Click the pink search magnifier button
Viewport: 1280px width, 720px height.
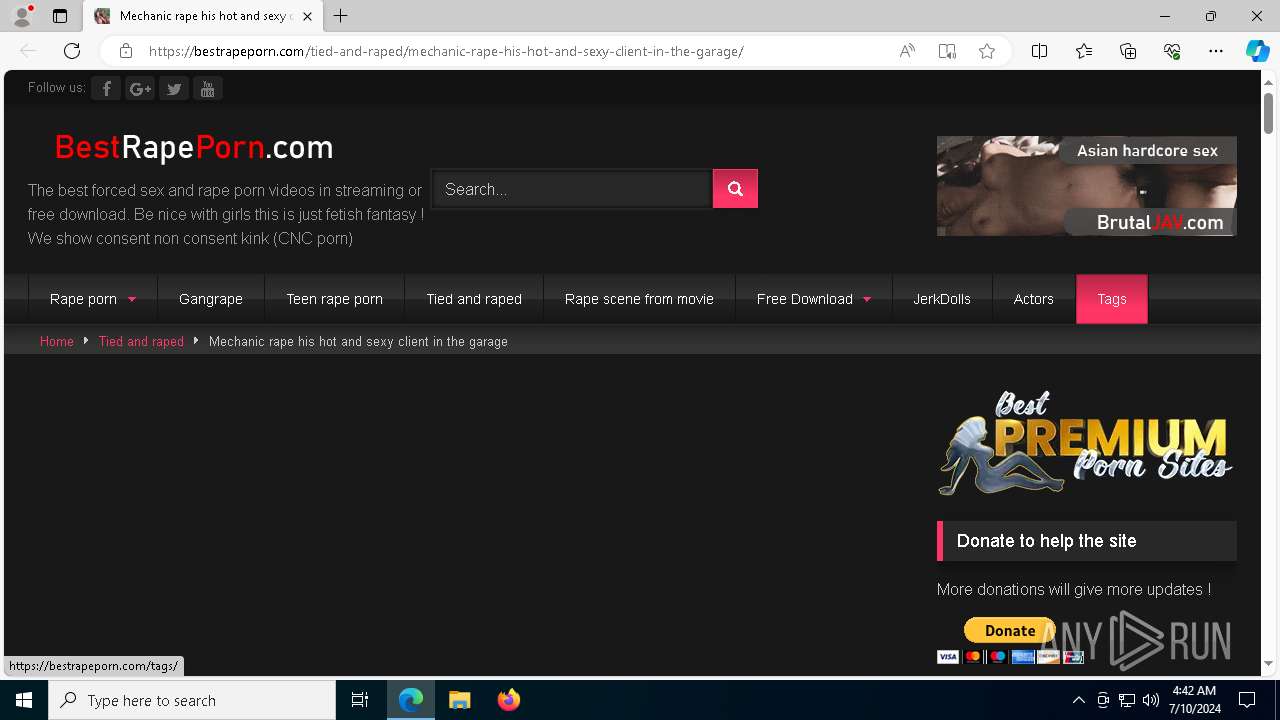[735, 188]
